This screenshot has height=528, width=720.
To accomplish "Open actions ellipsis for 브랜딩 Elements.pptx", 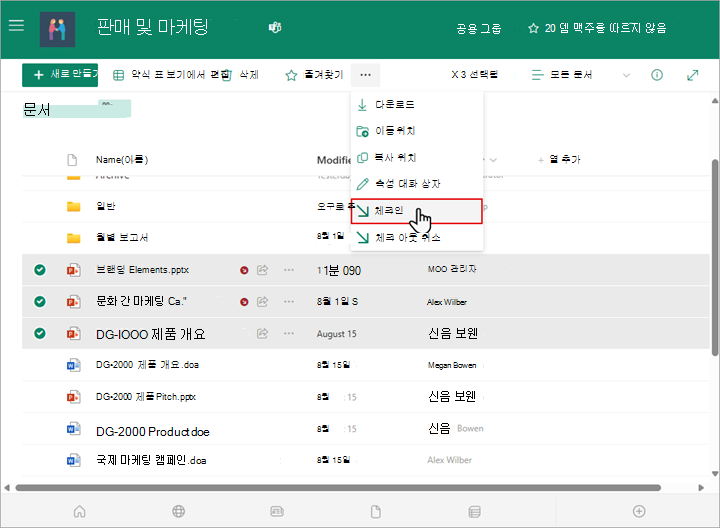I will [x=289, y=270].
